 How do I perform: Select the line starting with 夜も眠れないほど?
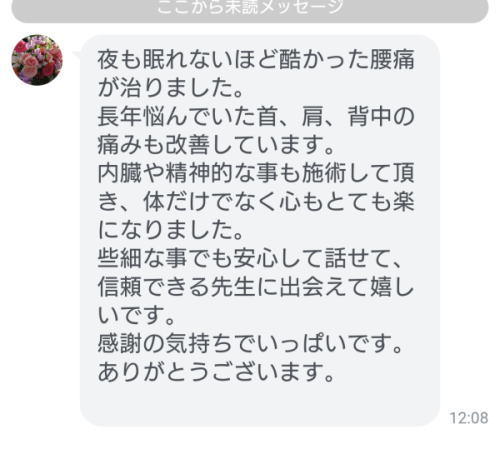tap(256, 59)
